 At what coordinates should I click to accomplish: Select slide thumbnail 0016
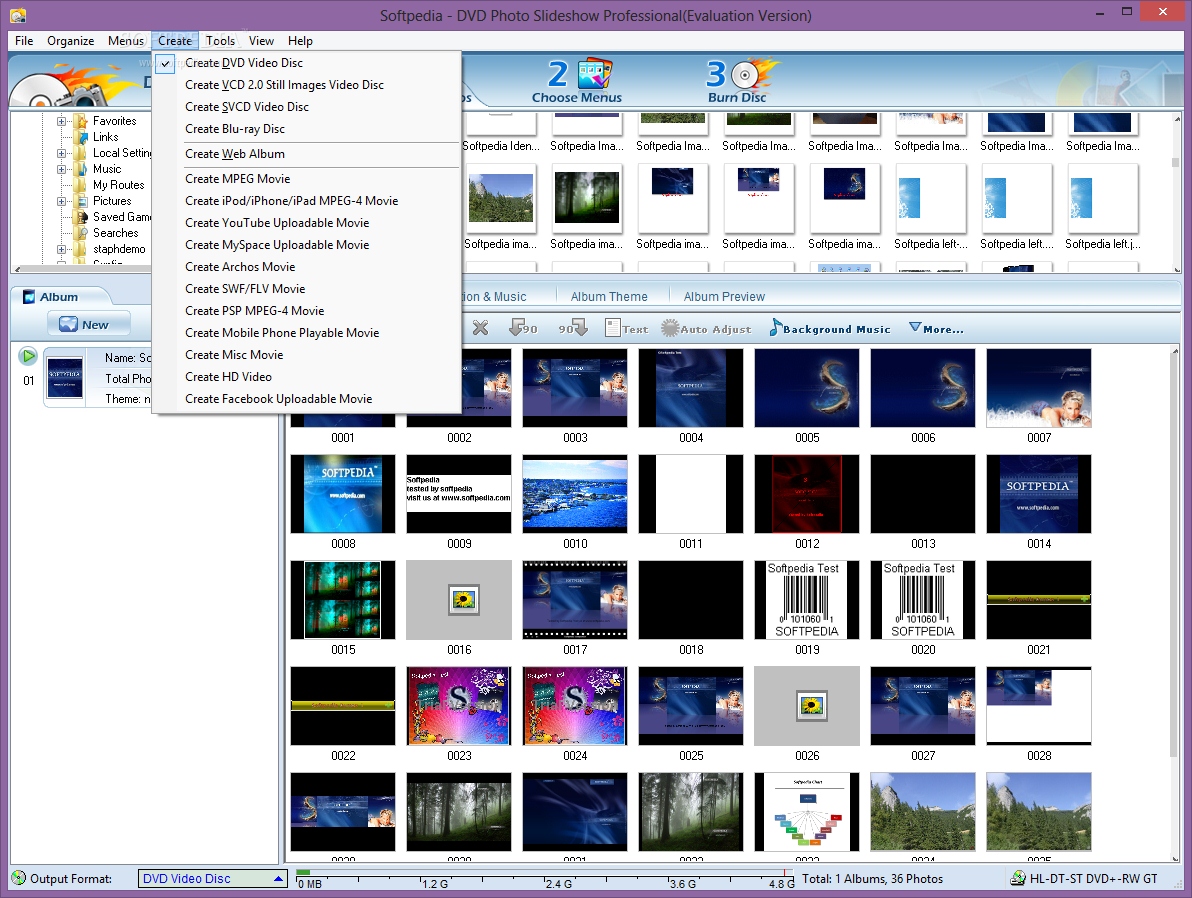pyautogui.click(x=459, y=600)
